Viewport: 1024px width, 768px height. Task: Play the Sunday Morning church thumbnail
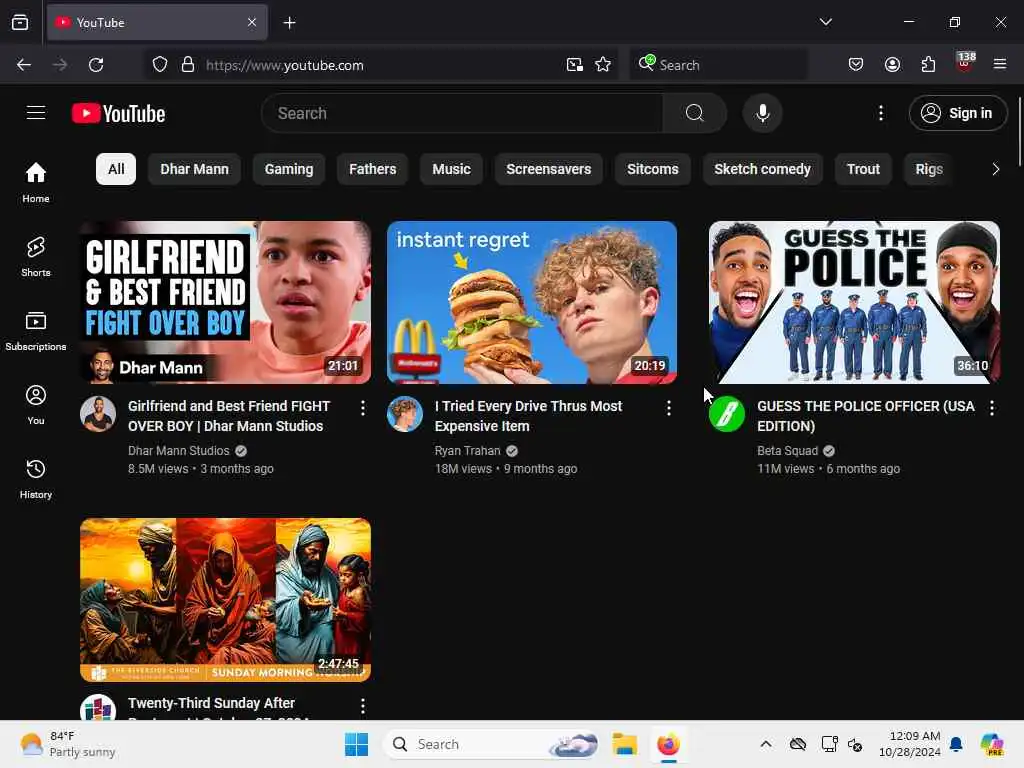(x=225, y=600)
